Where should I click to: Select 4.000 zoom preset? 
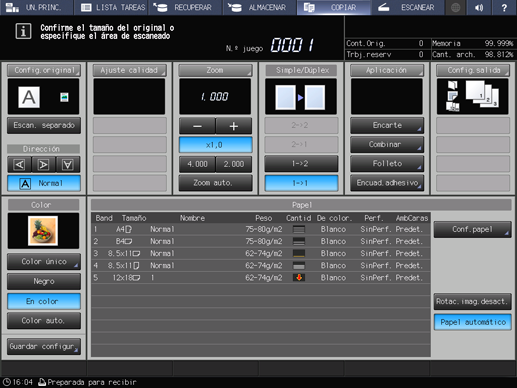coord(197,164)
